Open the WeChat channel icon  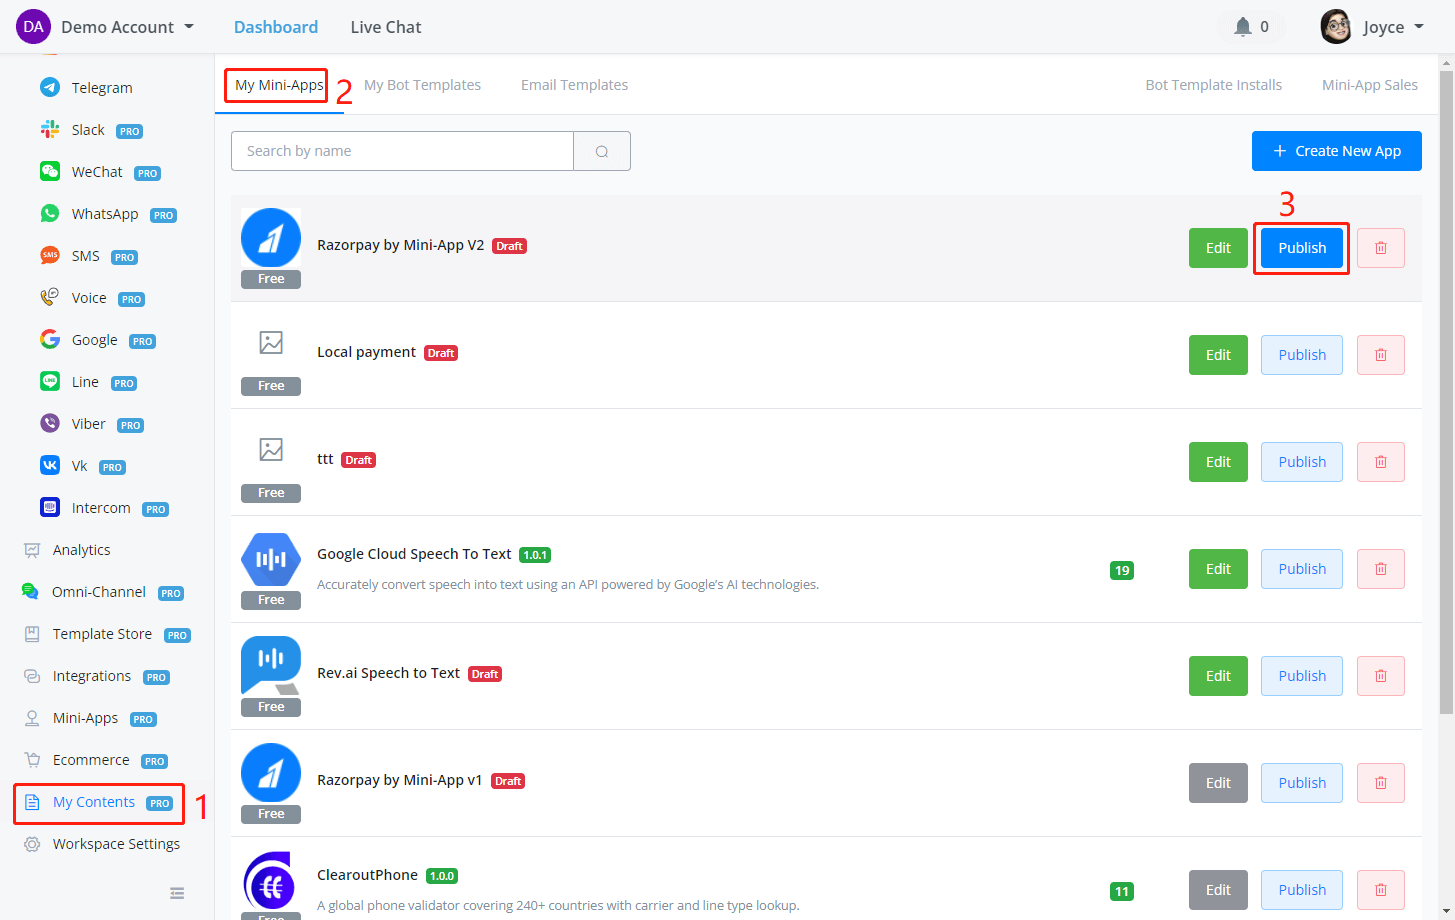point(50,171)
